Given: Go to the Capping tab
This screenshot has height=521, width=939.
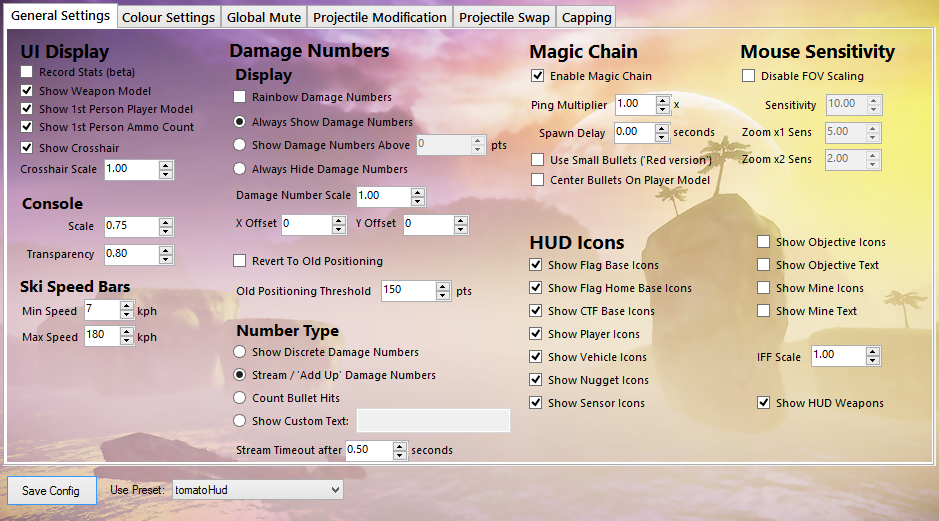Looking at the screenshot, I should (585, 17).
